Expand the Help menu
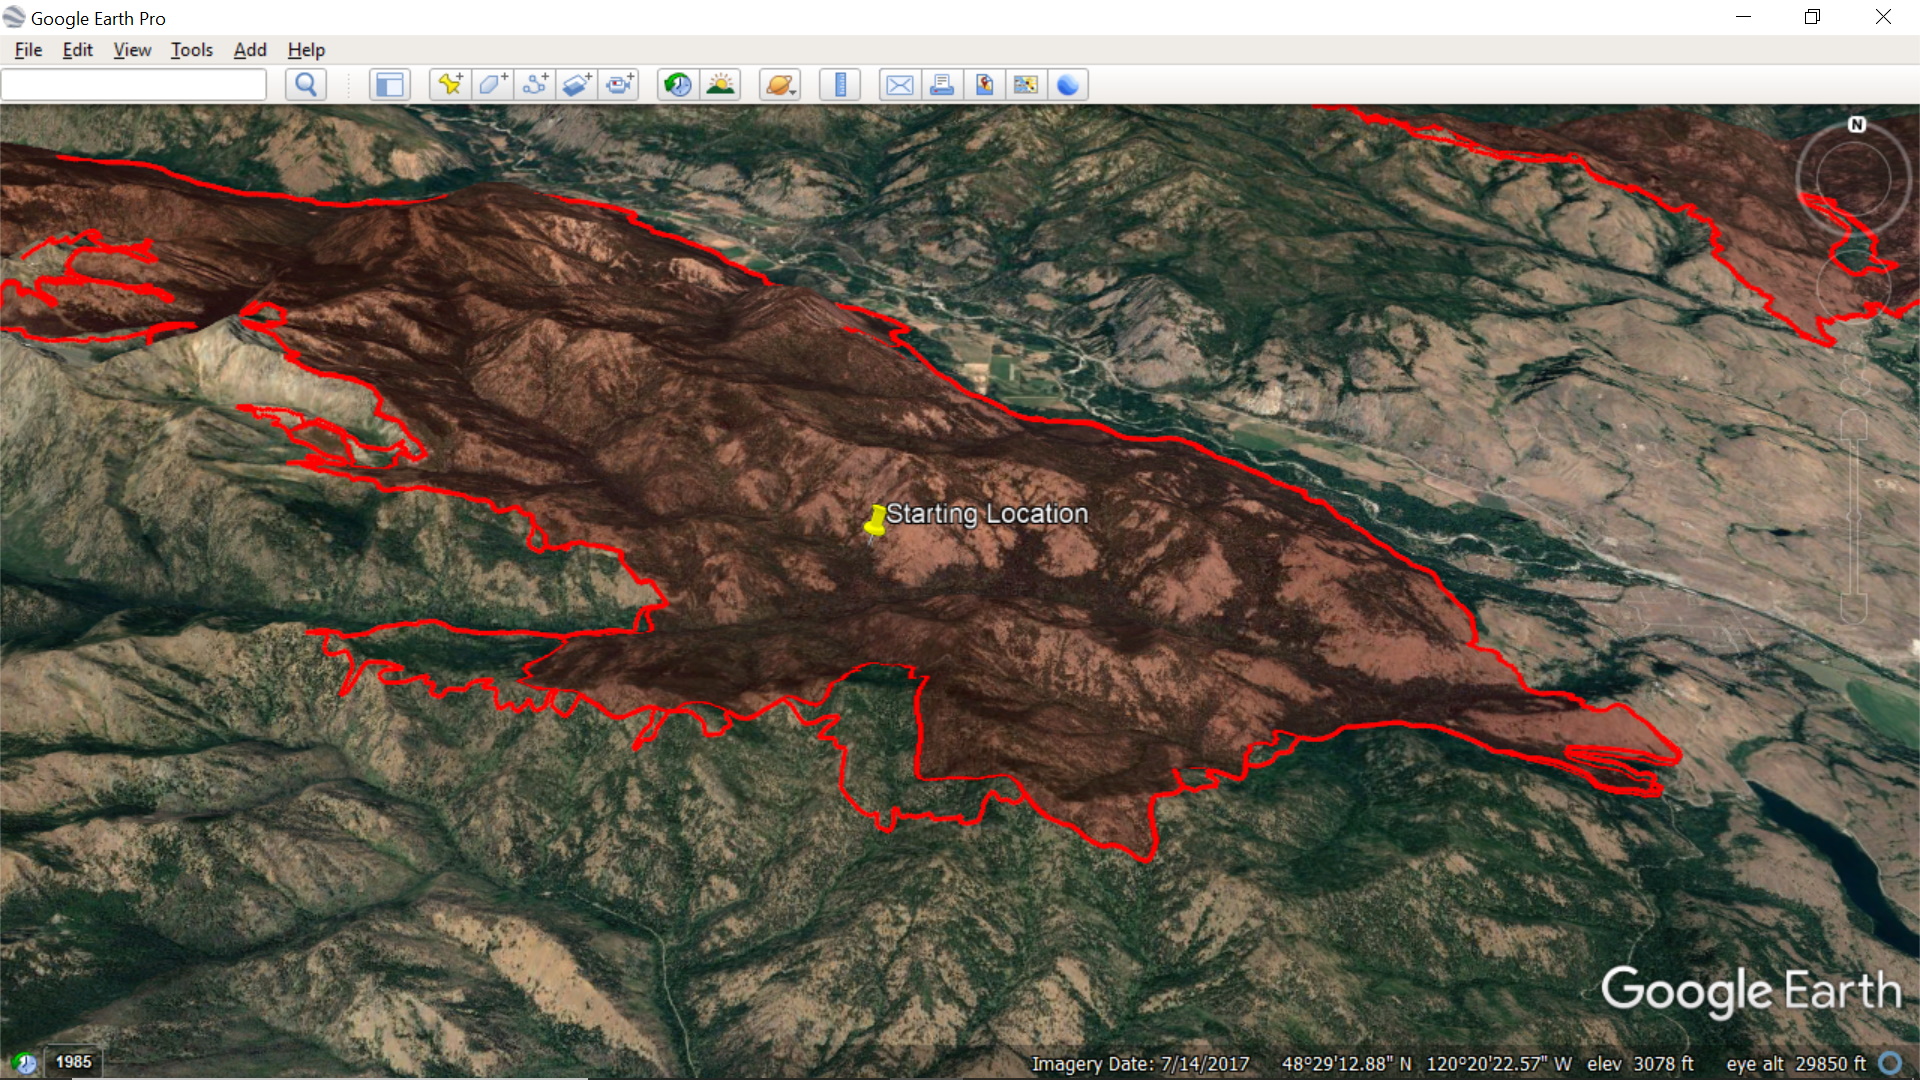 click(306, 50)
